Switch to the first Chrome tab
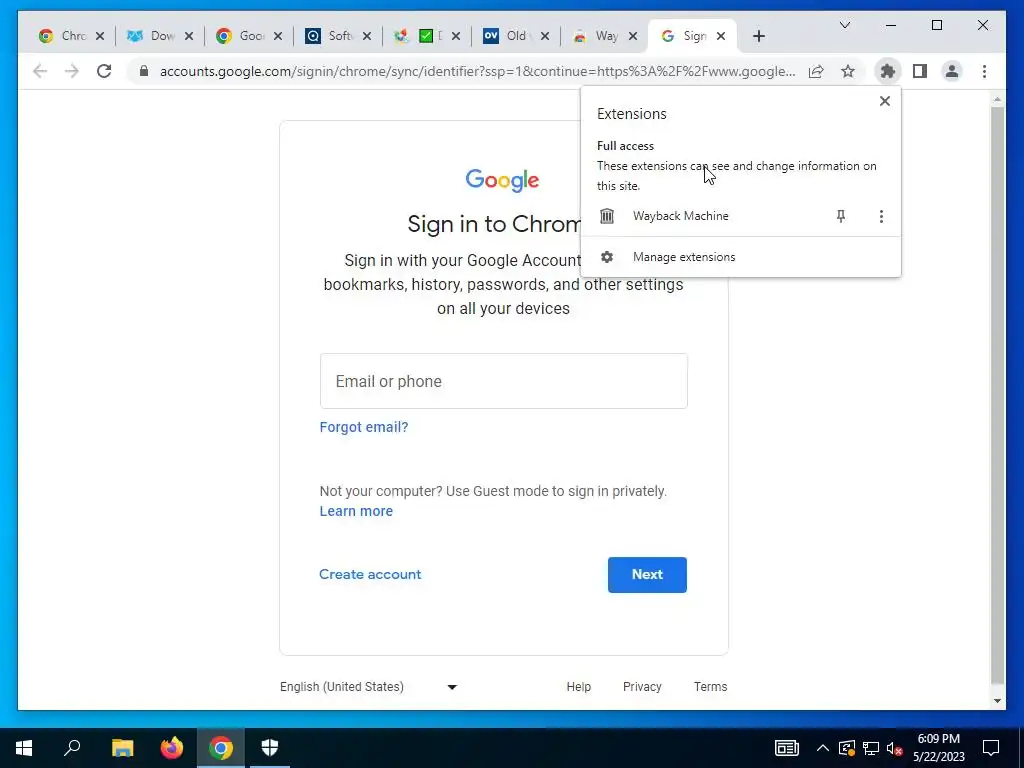 point(65,37)
